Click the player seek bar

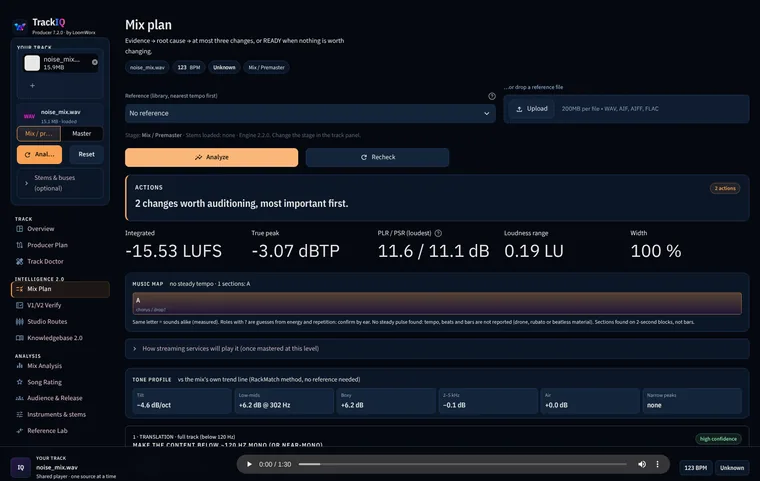click(462, 465)
